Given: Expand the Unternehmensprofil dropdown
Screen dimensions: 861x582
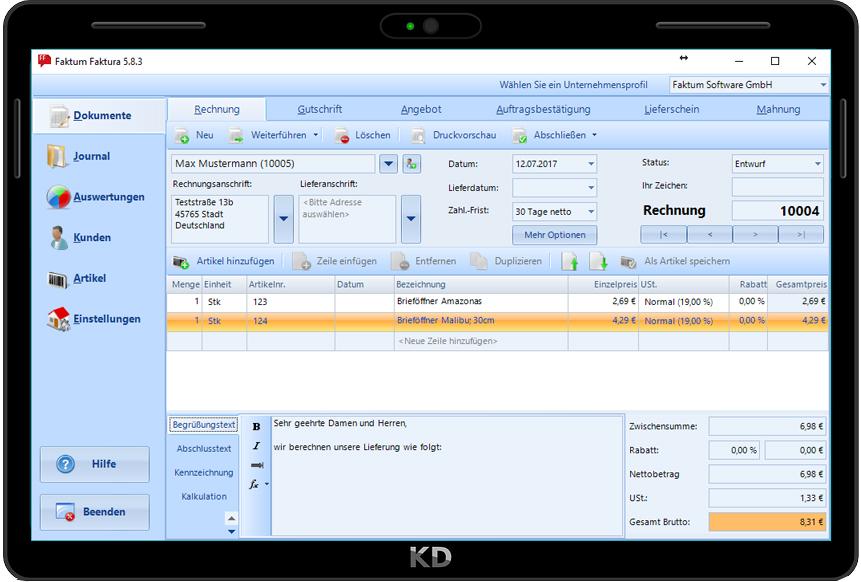Looking at the screenshot, I should (823, 85).
